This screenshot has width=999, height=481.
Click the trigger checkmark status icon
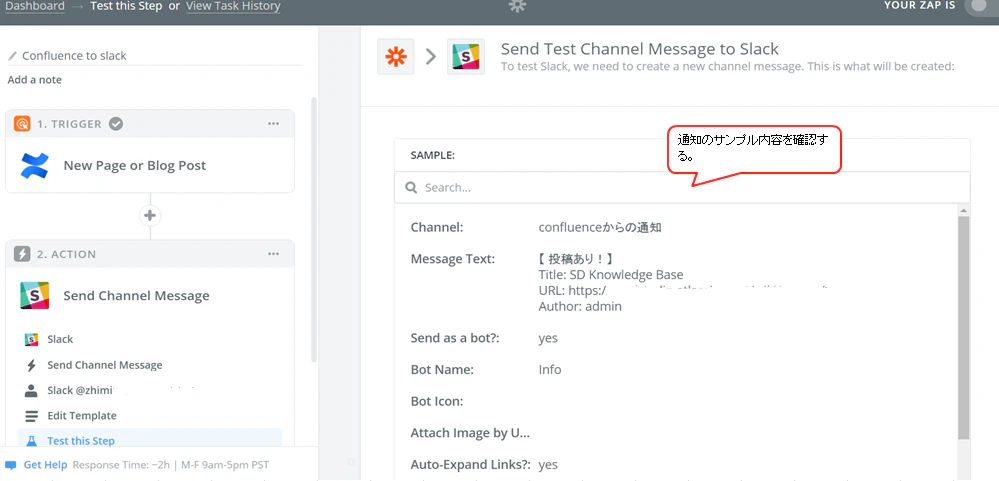[115, 124]
